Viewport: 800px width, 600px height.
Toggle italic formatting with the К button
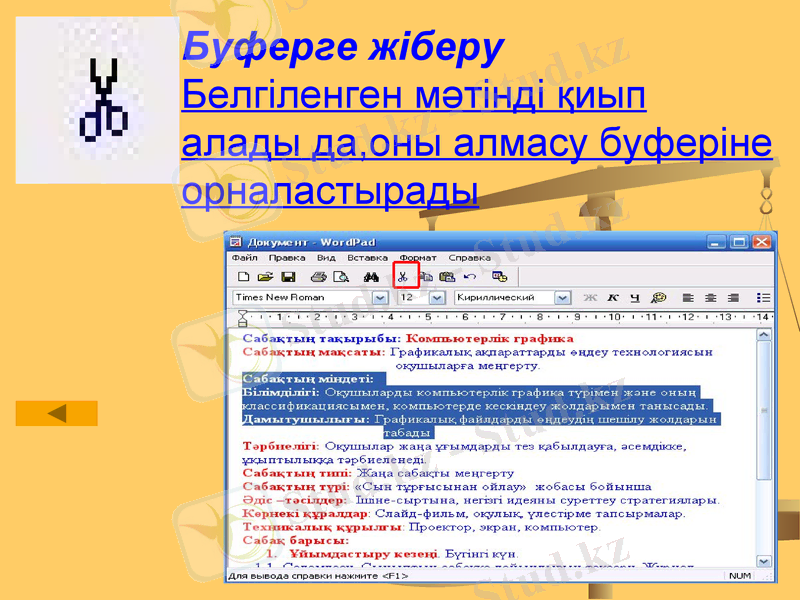(x=613, y=297)
